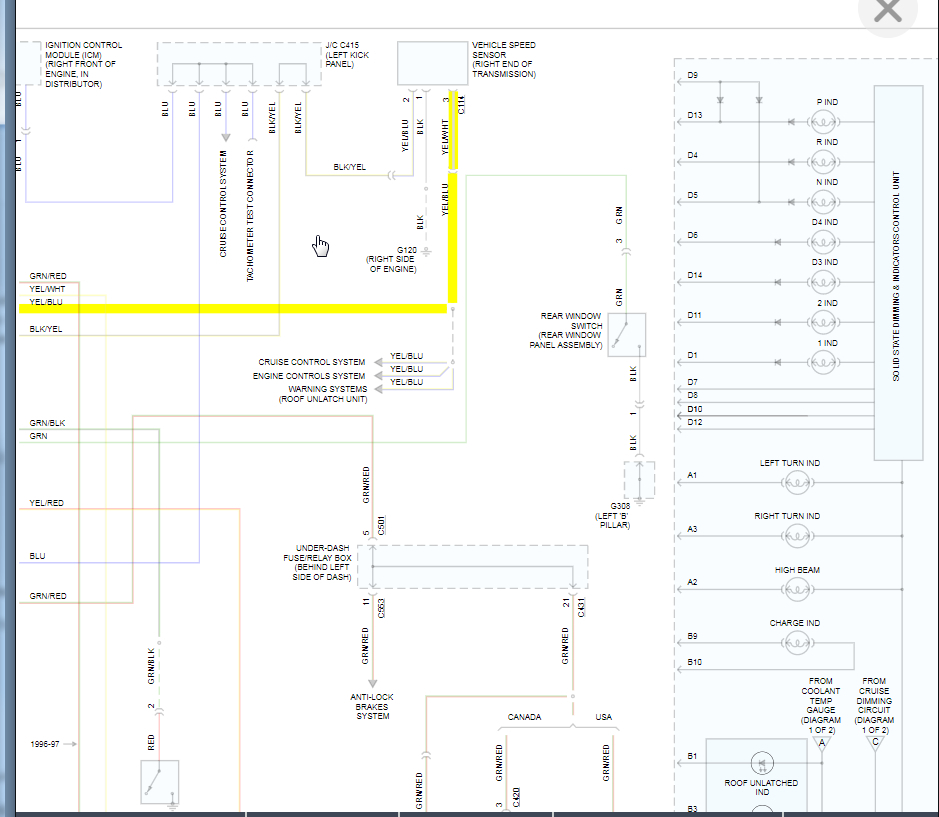Click the 'USA' branch label
939x817 pixels.
click(604, 717)
